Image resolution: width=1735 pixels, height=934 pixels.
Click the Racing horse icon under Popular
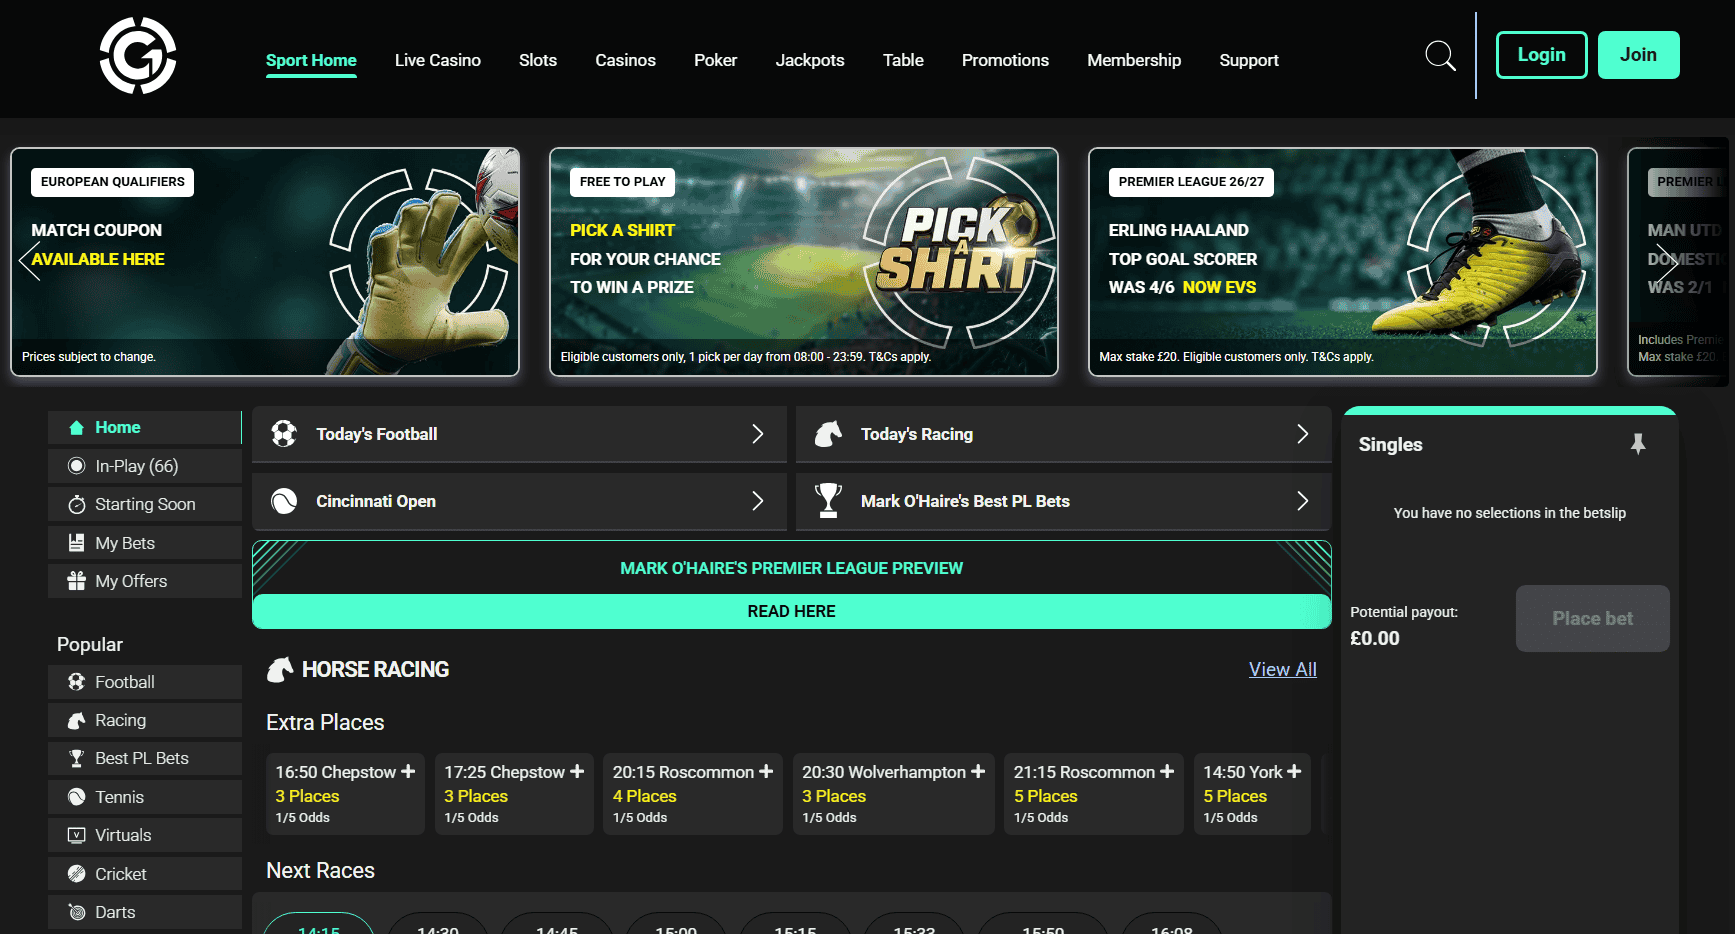(x=76, y=720)
